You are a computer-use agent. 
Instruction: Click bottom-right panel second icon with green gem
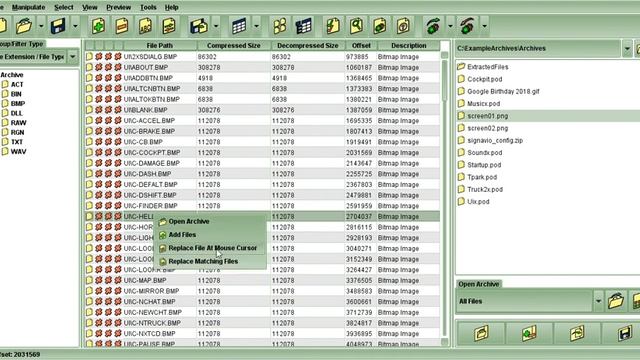pos(529,333)
